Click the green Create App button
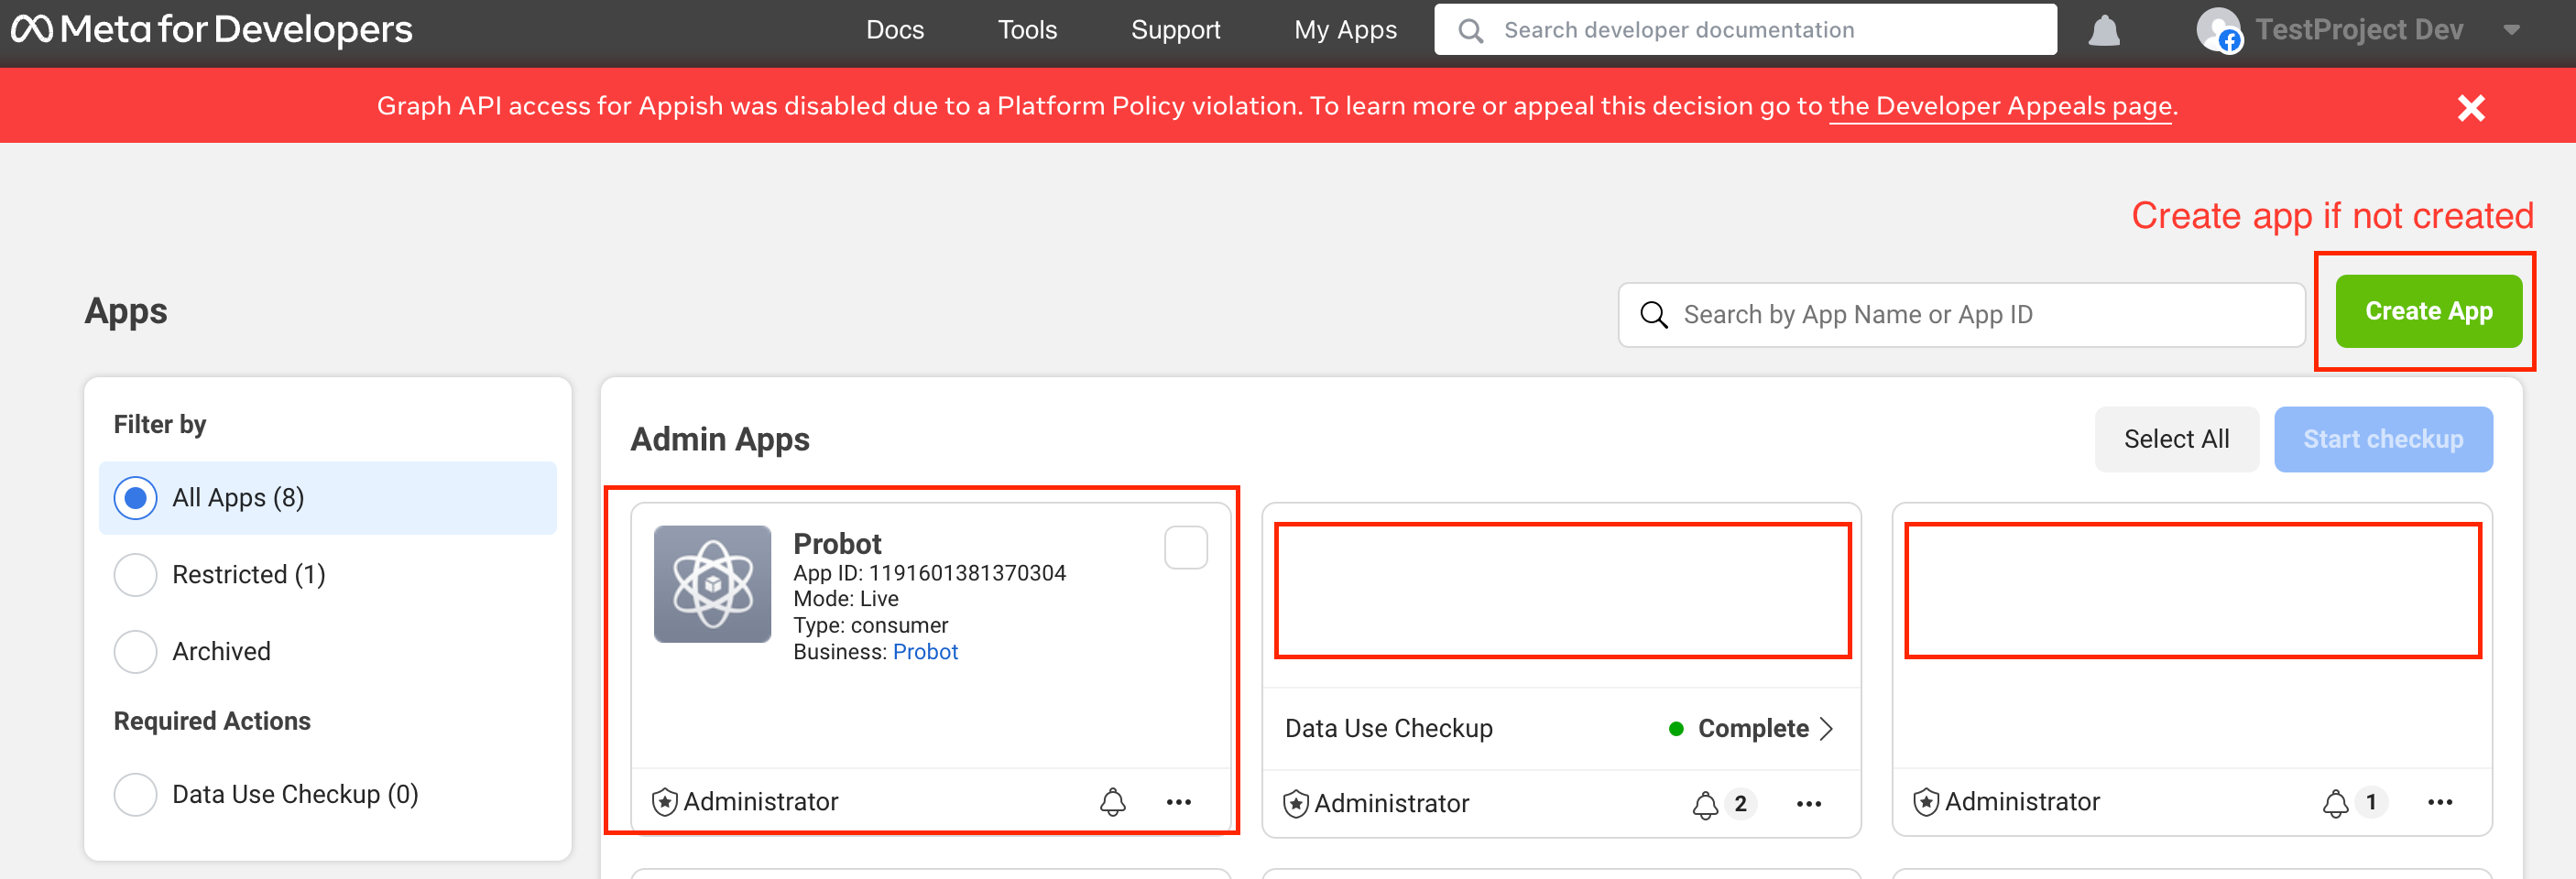2576x879 pixels. click(2428, 312)
